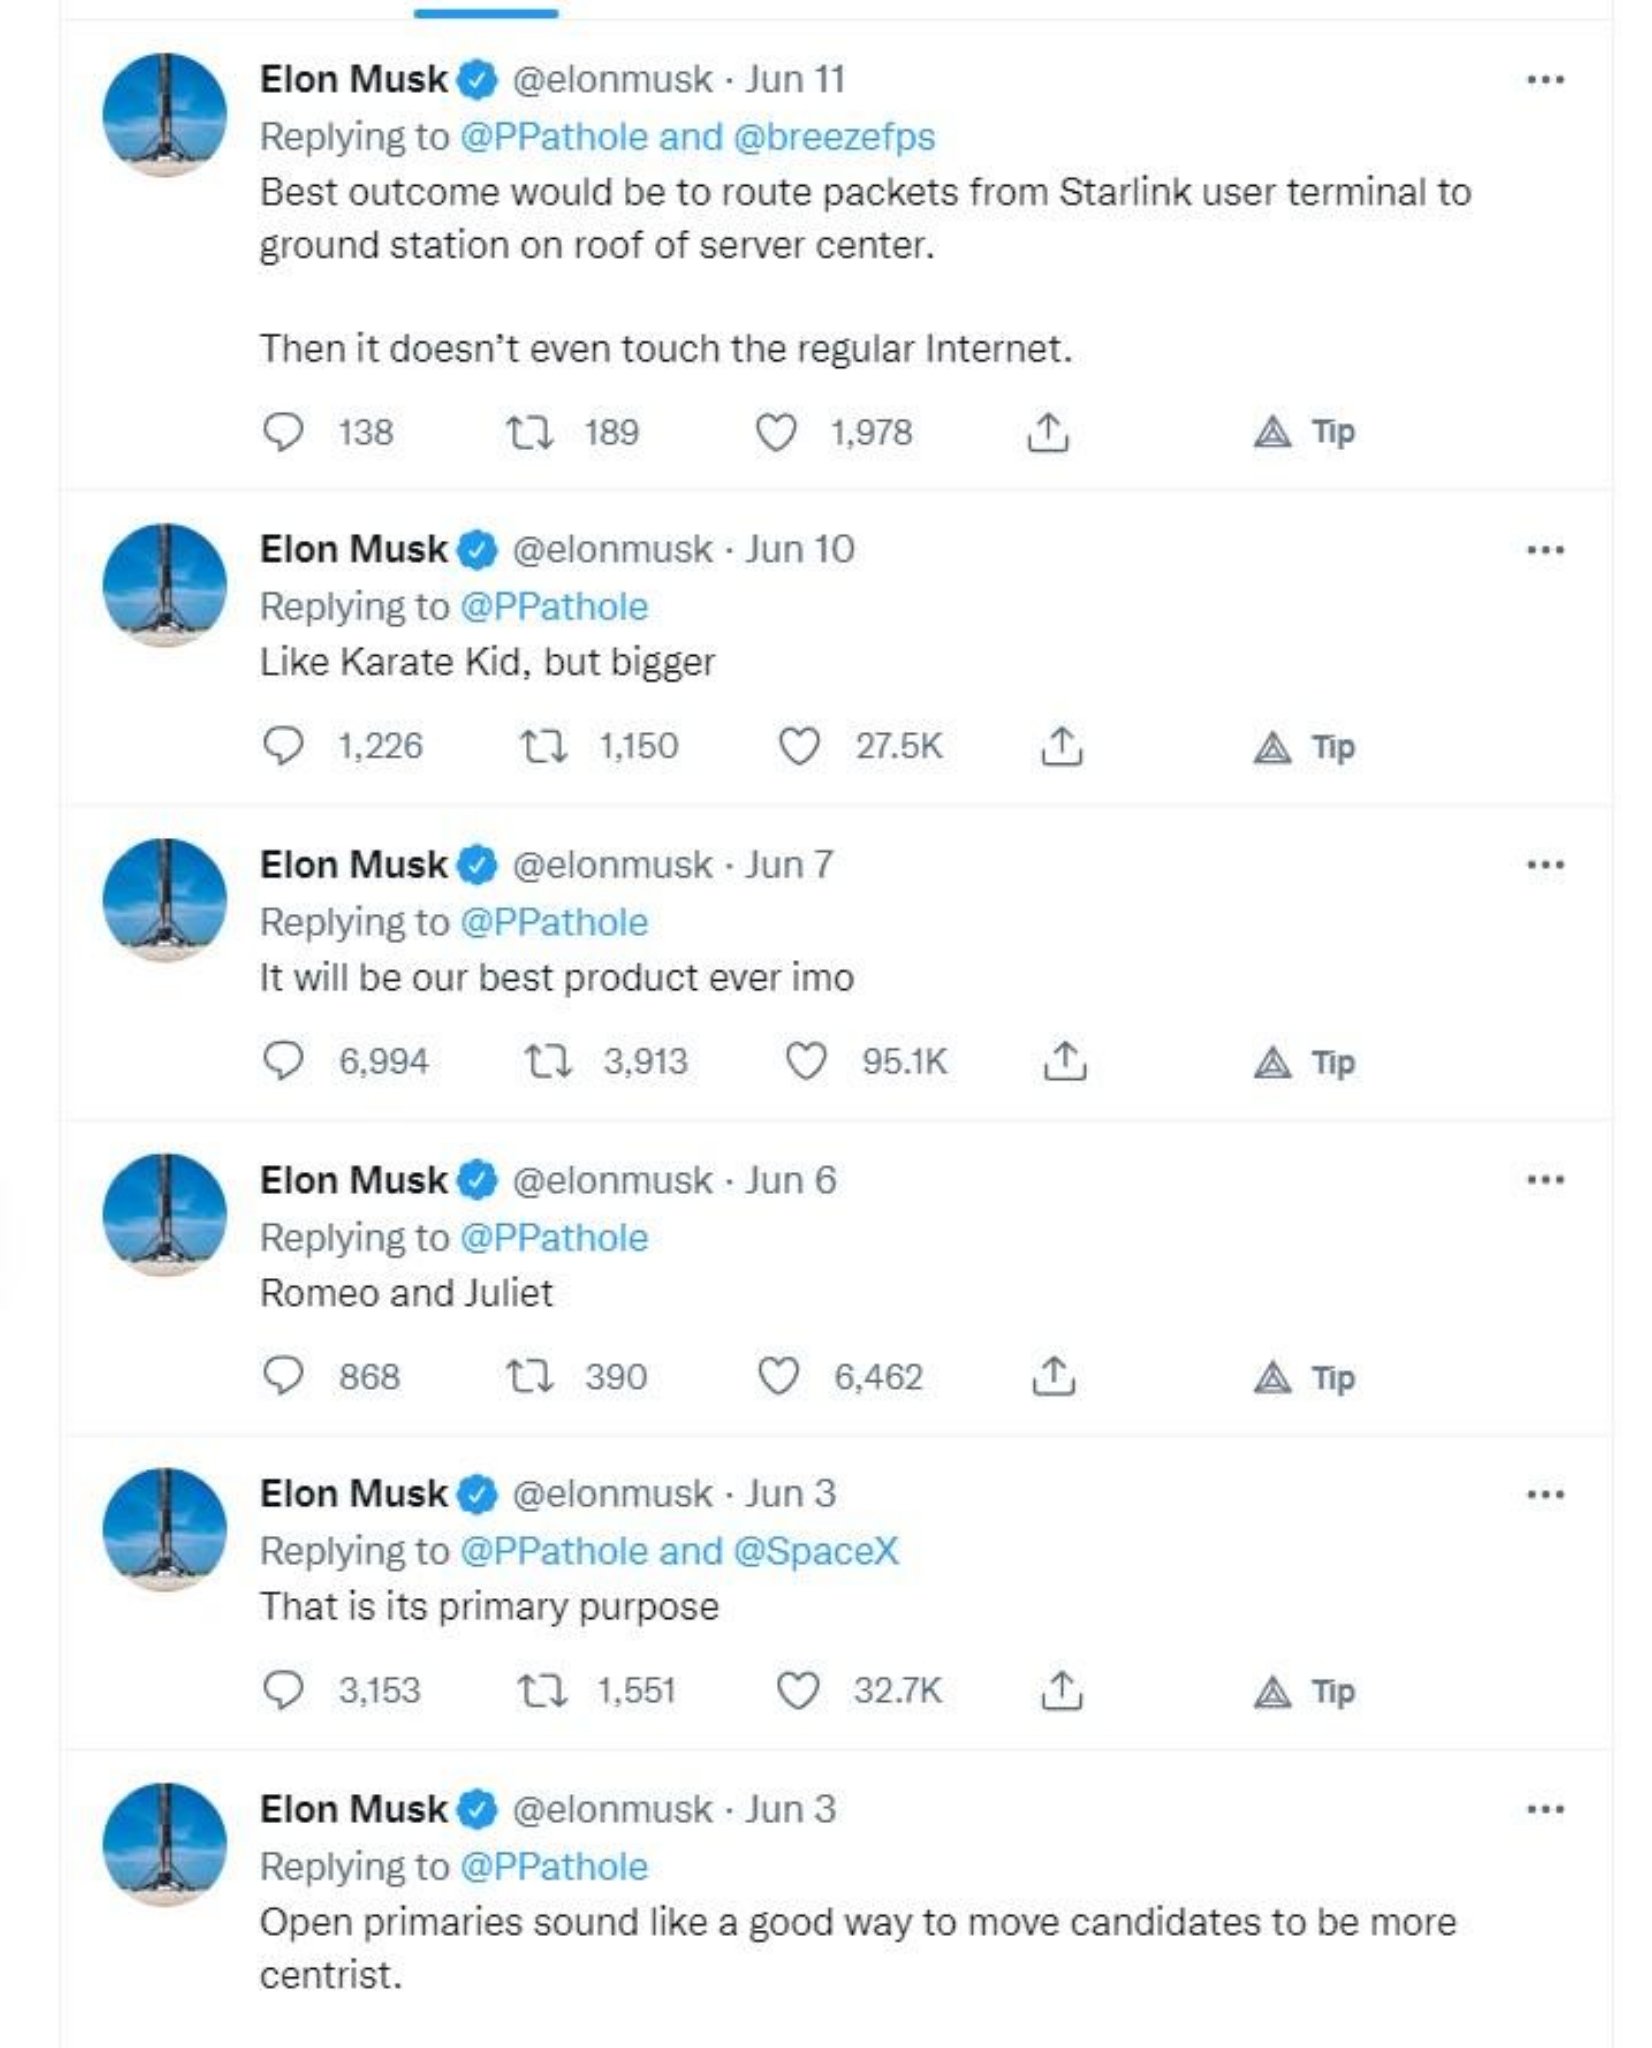
Task: Like the Romeo and Juliet tweet
Action: coord(778,1377)
